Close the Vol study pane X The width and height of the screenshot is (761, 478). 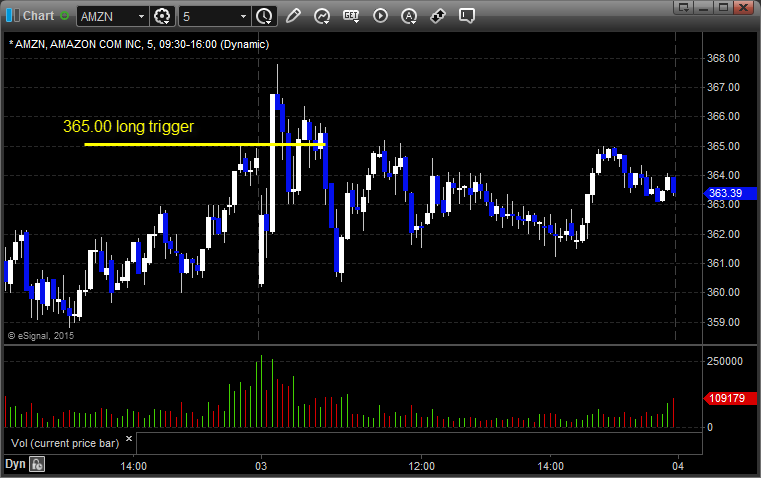(x=129, y=439)
